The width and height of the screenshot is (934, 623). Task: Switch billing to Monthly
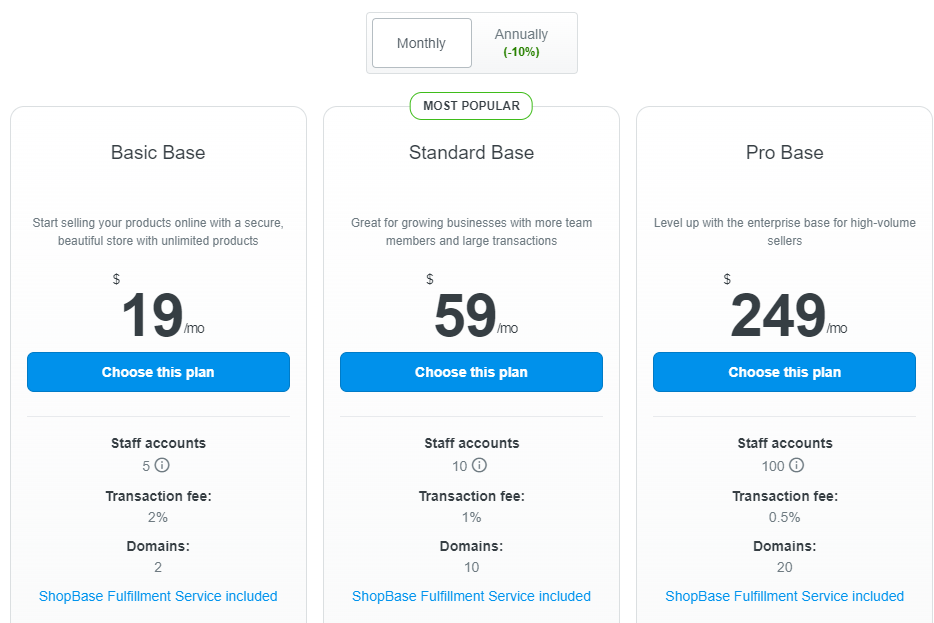(x=422, y=43)
